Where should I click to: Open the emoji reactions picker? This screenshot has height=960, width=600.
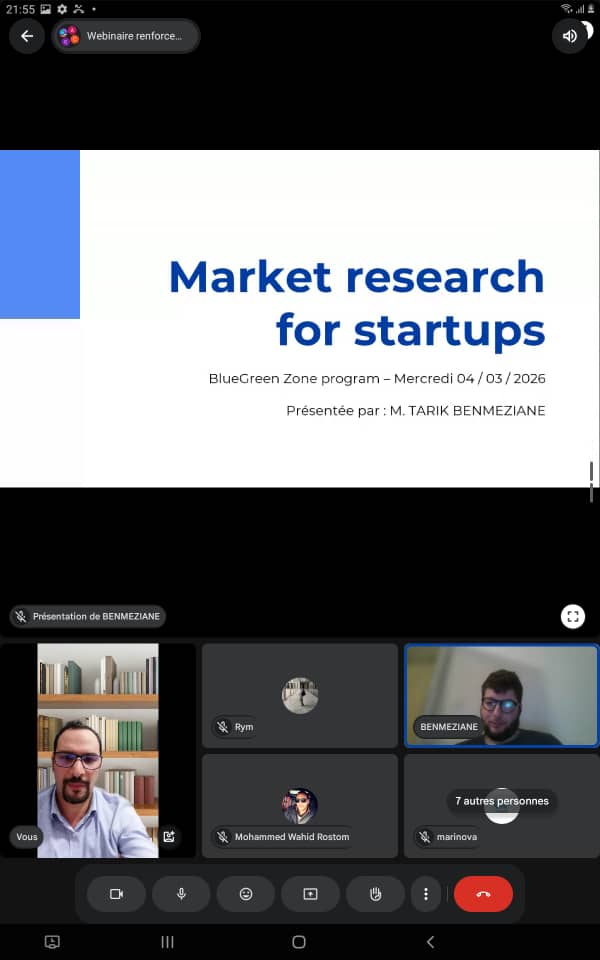coord(246,894)
